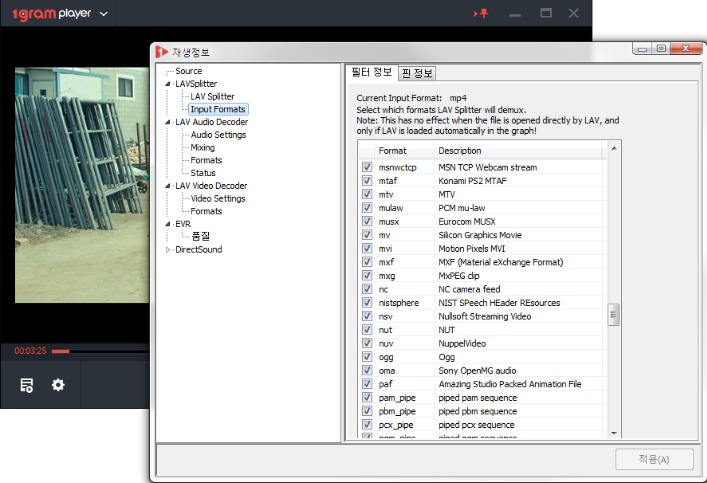Toggle the oma format checkbox
Image resolution: width=707 pixels, height=483 pixels.
(367, 370)
